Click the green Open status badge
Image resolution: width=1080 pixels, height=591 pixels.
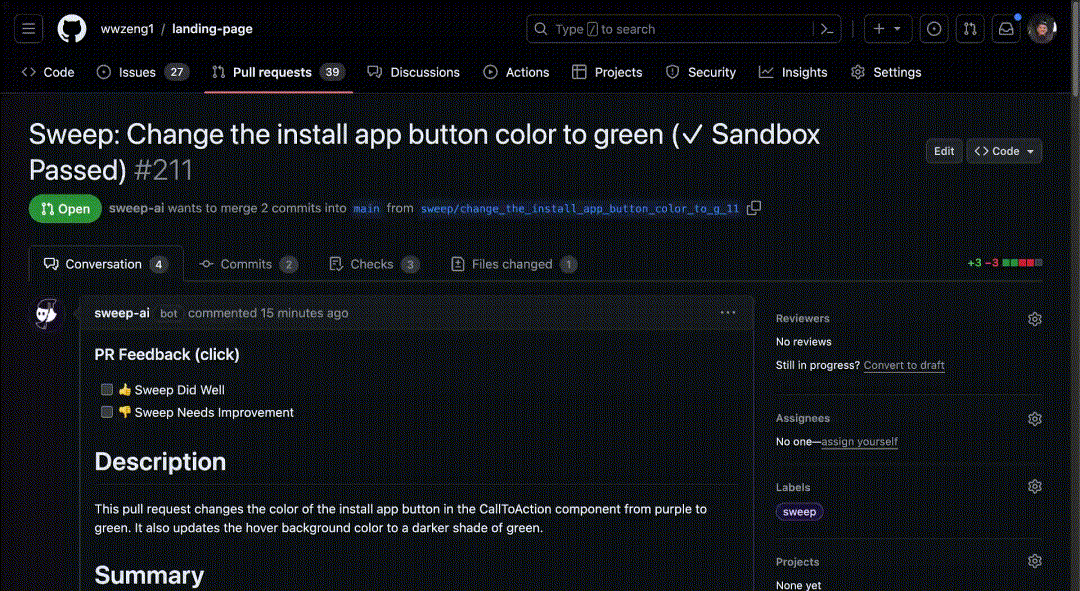point(65,209)
